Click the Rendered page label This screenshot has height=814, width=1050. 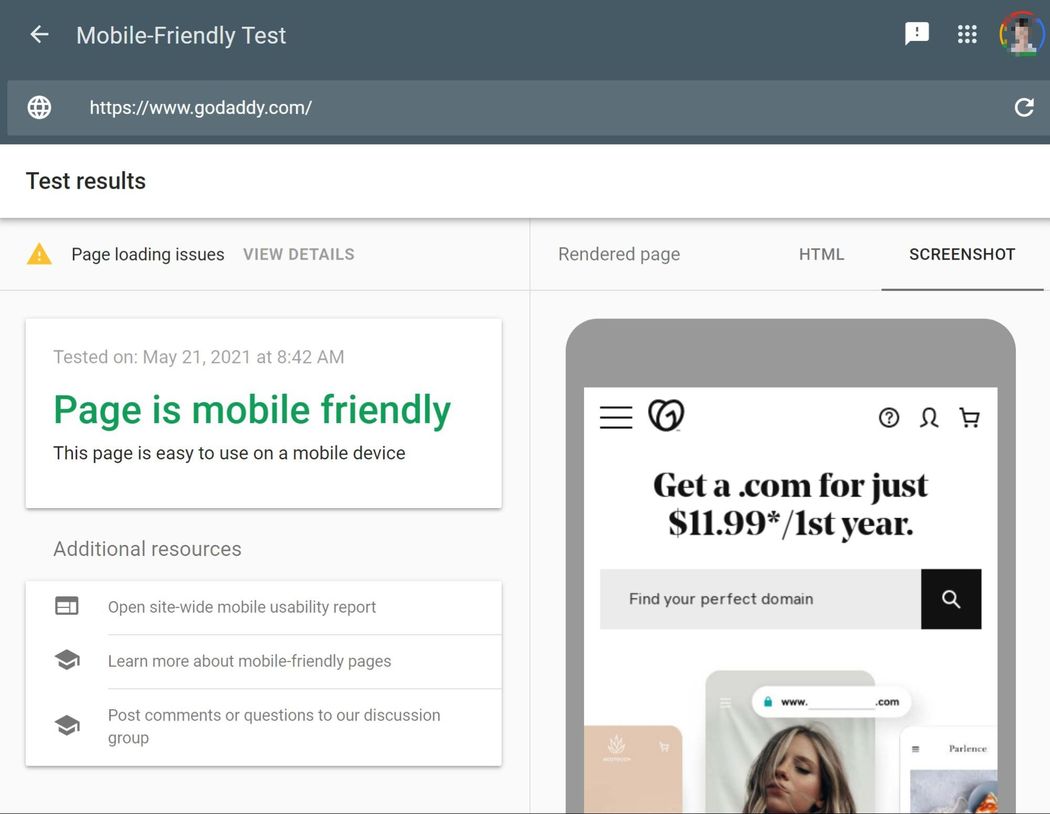pos(619,254)
